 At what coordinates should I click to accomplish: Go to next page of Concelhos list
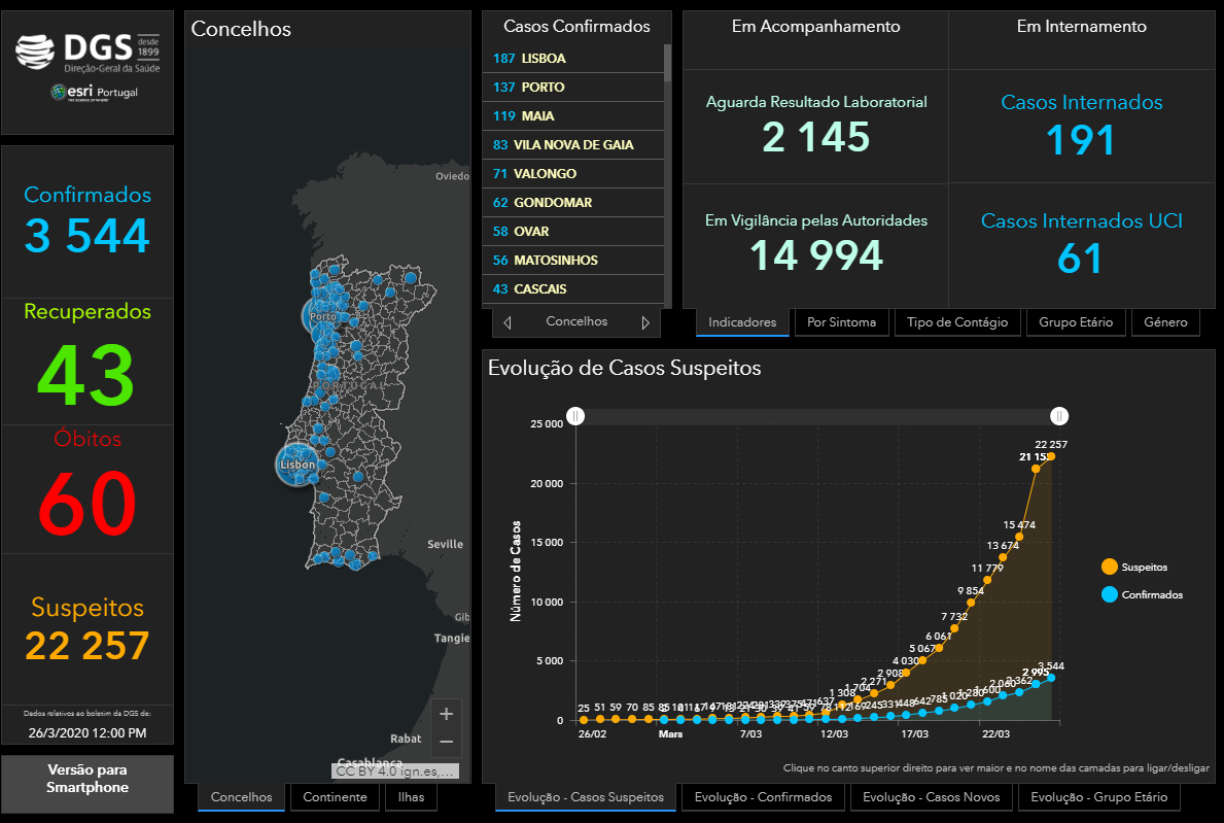click(x=645, y=323)
